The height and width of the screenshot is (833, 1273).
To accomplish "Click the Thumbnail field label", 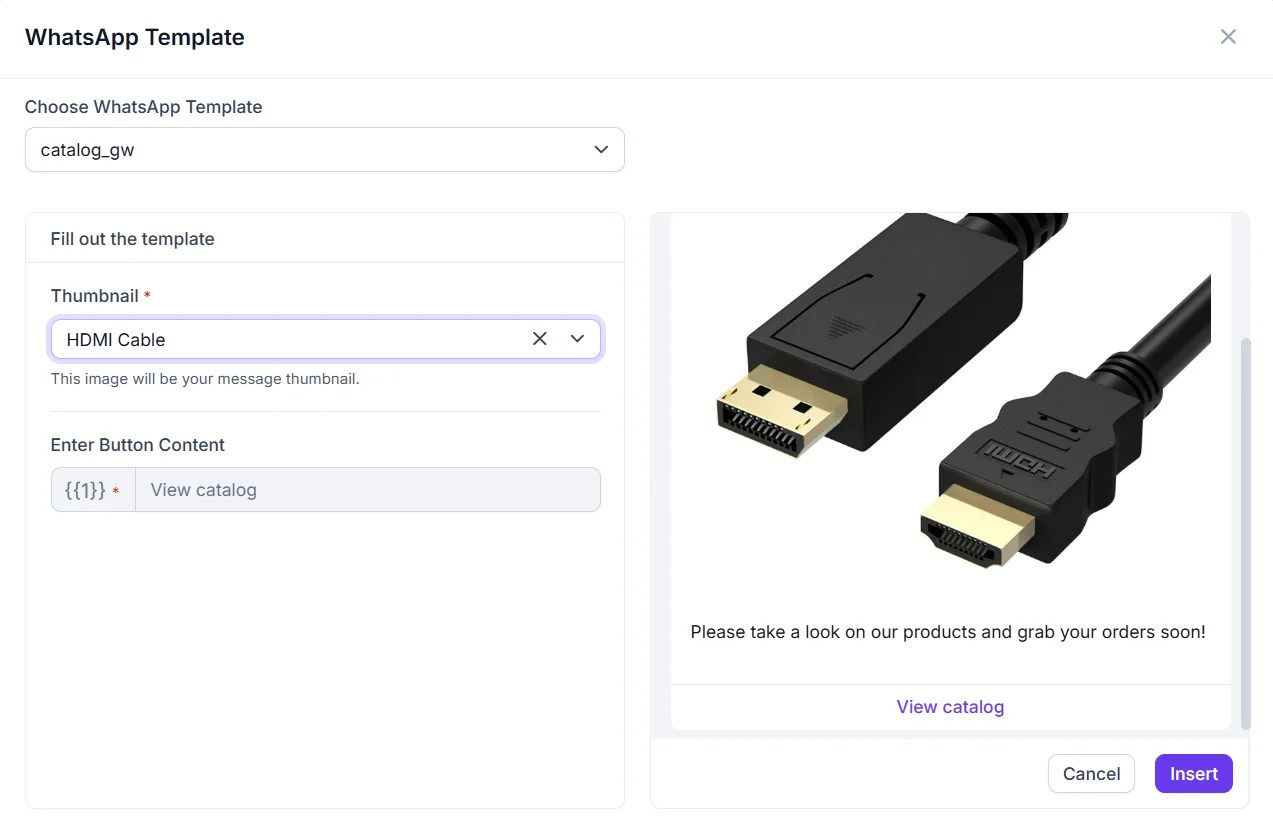I will pos(95,296).
